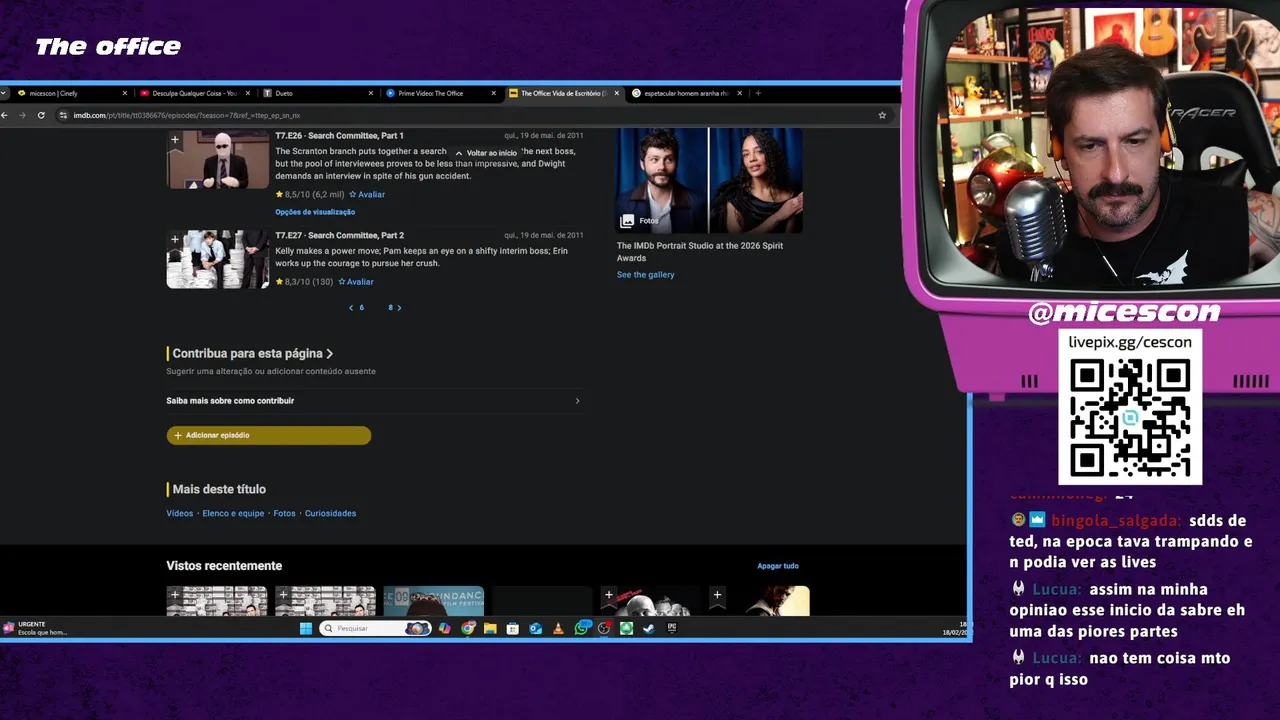Open Outlook from taskbar

[x=535, y=628]
